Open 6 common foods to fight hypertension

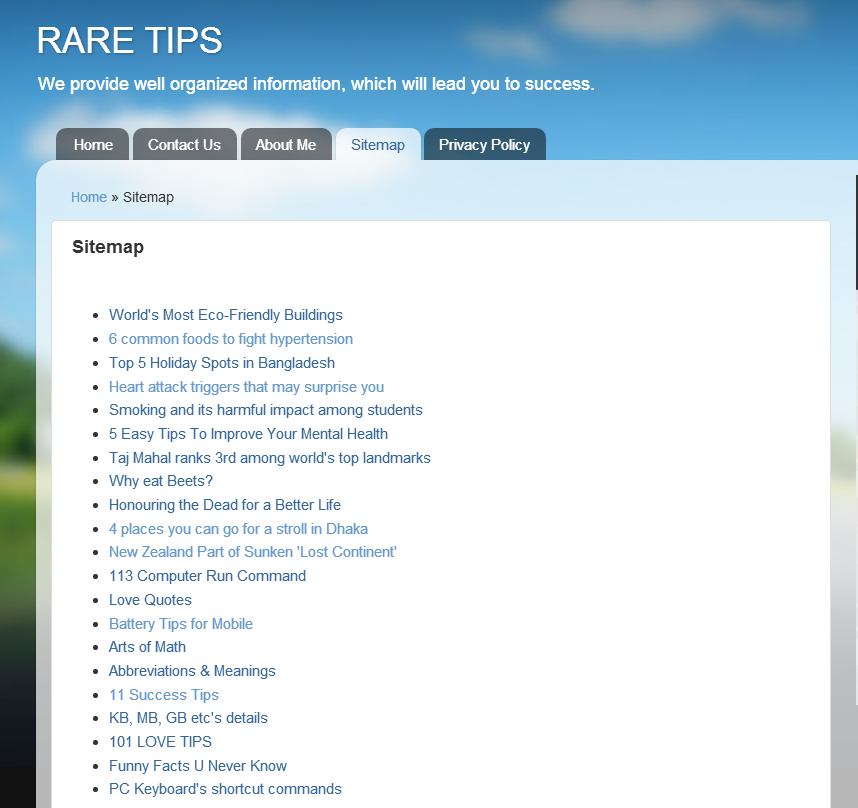231,338
